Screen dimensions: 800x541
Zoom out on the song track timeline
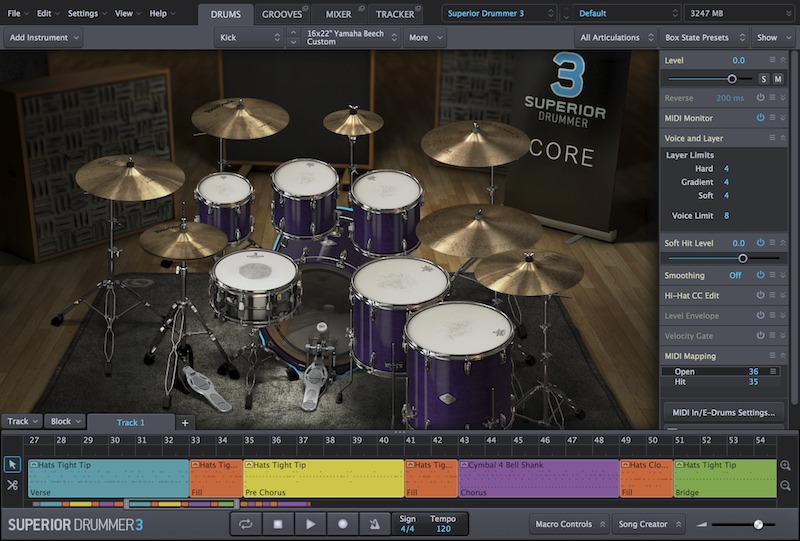tap(786, 486)
